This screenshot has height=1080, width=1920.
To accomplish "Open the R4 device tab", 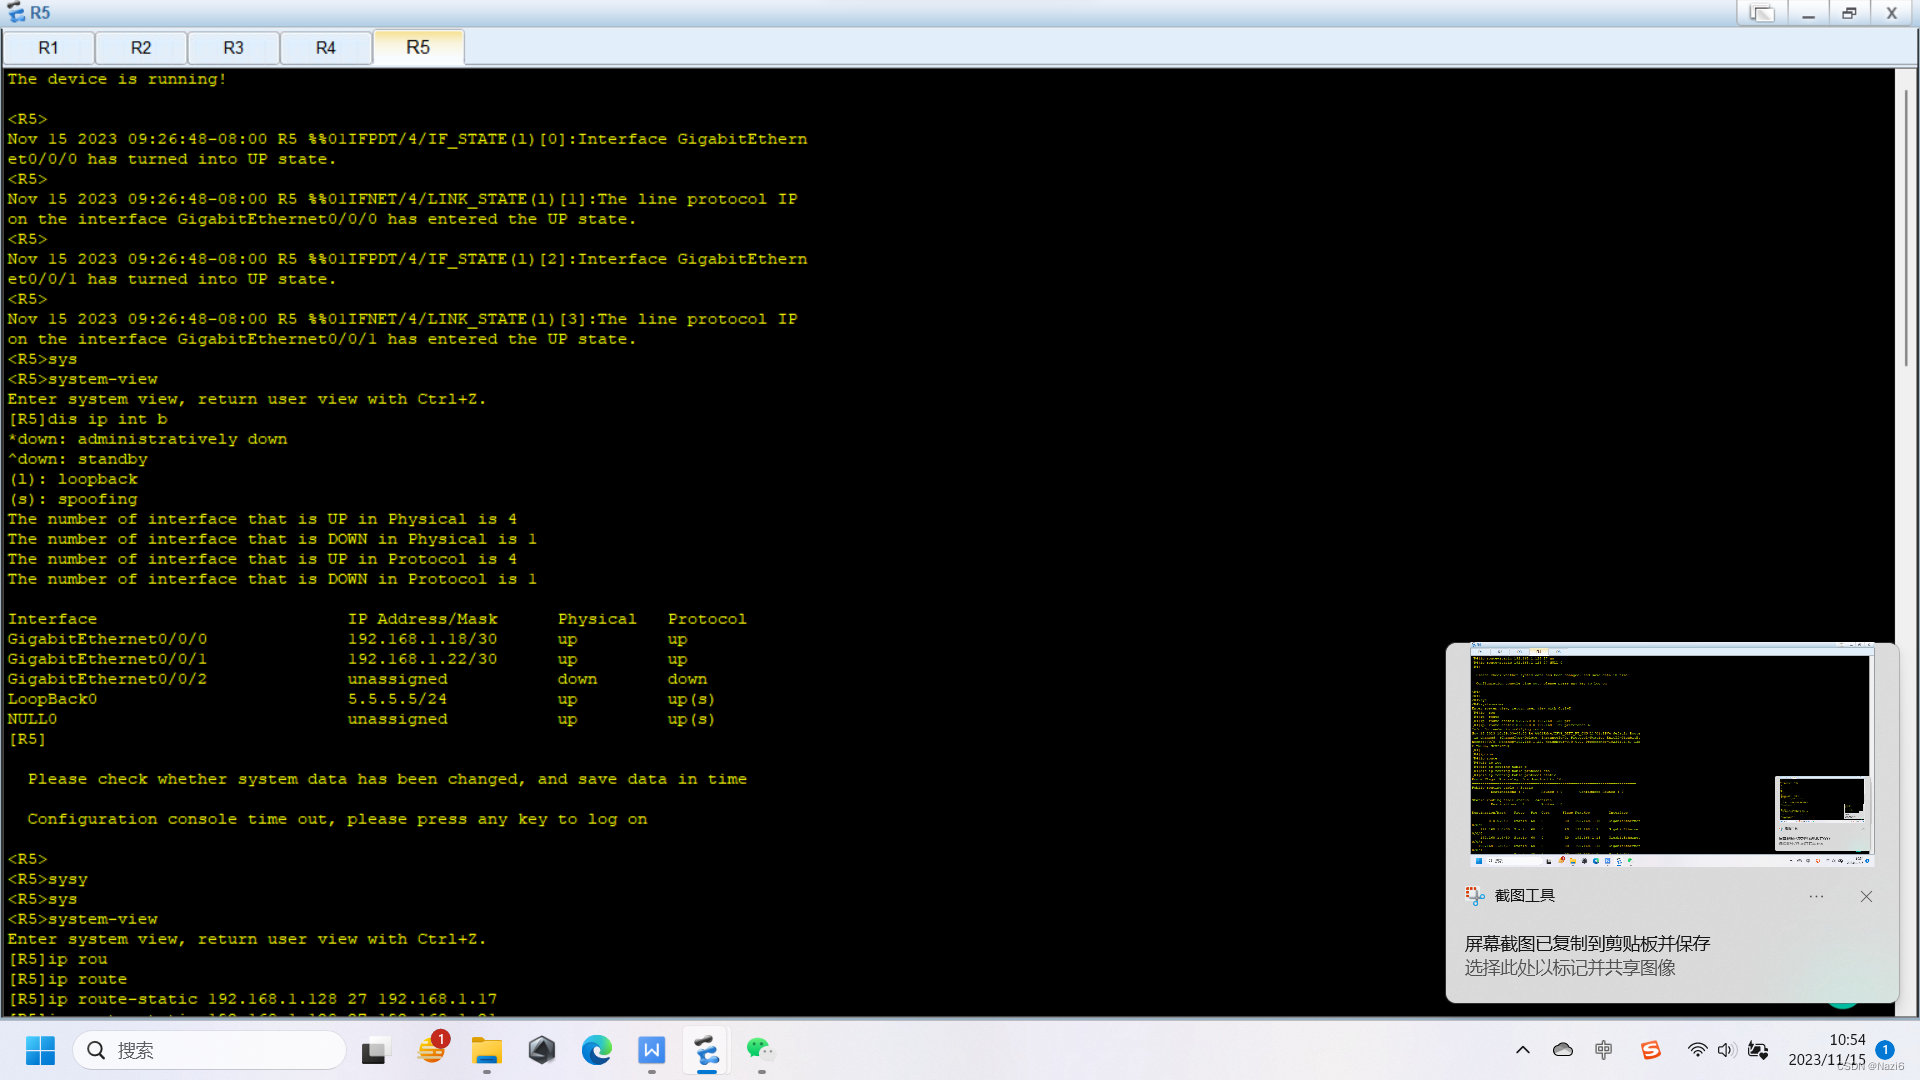I will coord(325,48).
